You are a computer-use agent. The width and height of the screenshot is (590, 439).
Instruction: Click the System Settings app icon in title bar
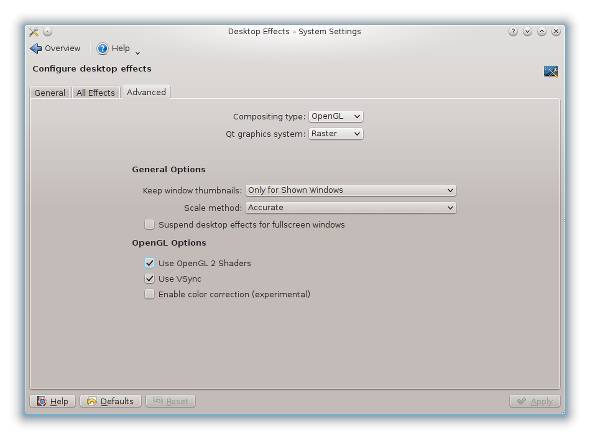[34, 32]
